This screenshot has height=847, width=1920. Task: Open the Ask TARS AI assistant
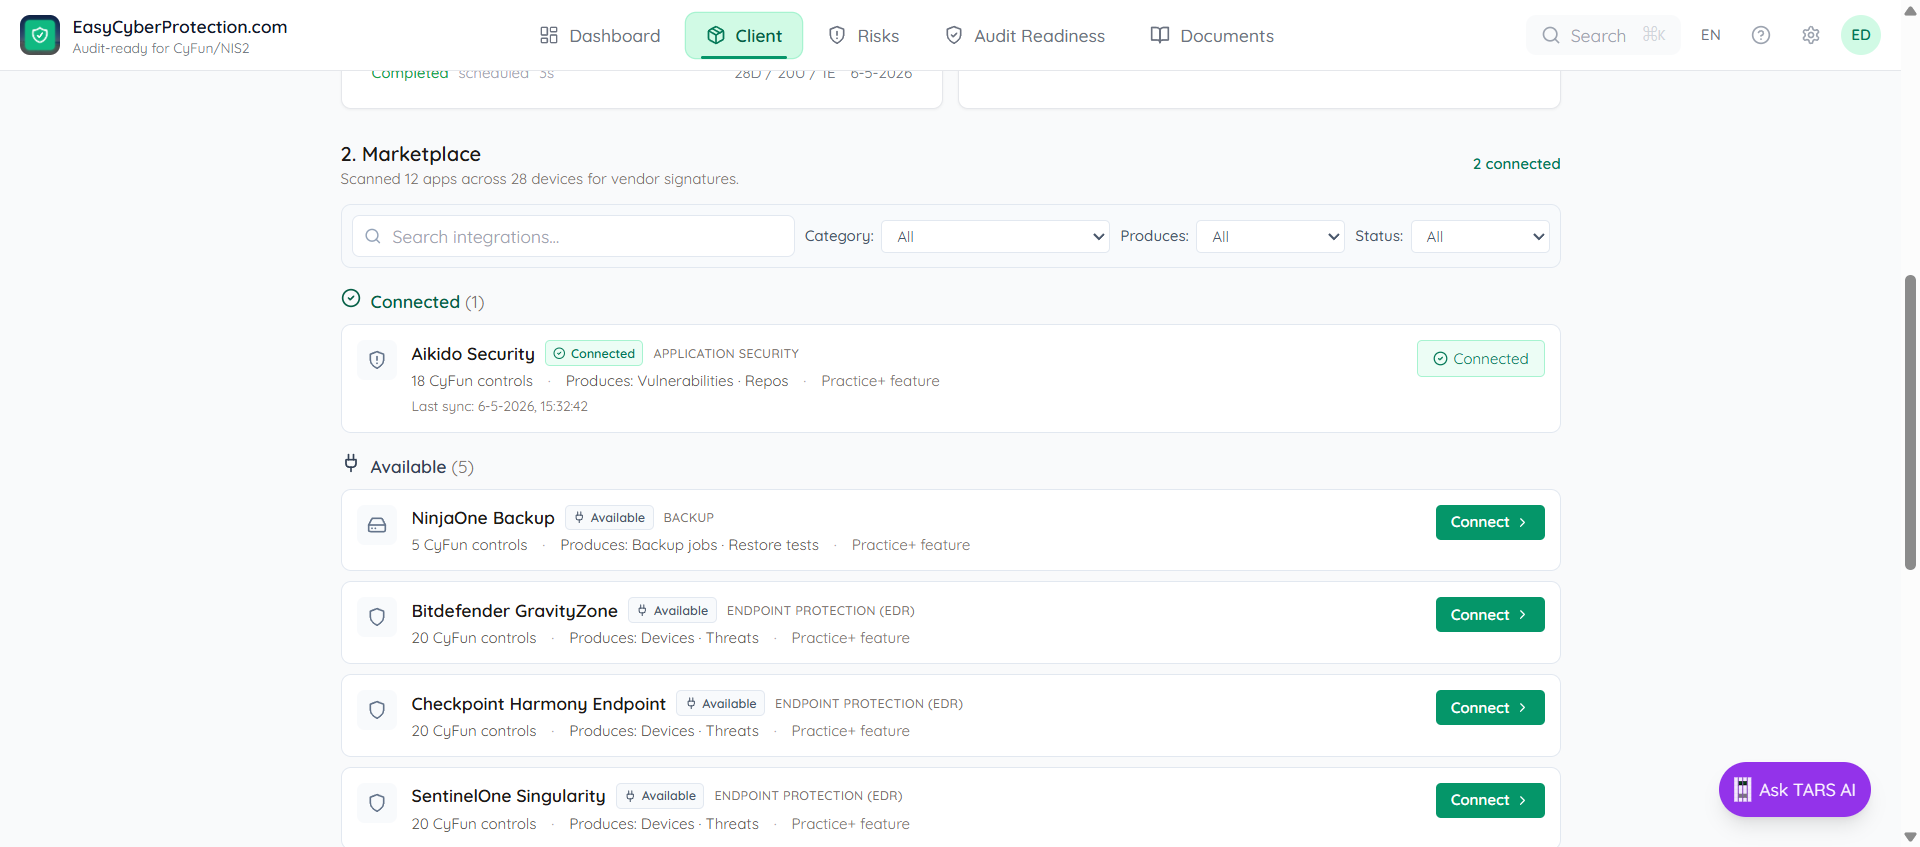tap(1795, 790)
